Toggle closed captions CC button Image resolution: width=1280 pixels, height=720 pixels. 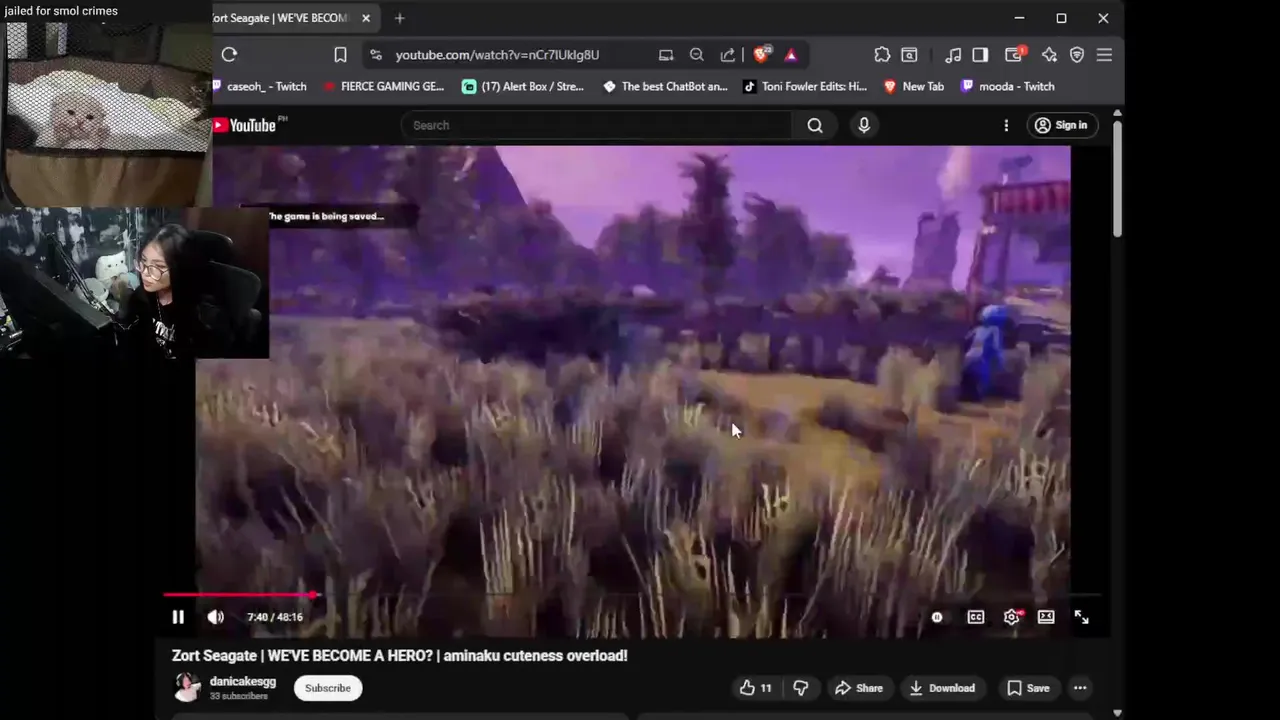point(976,617)
